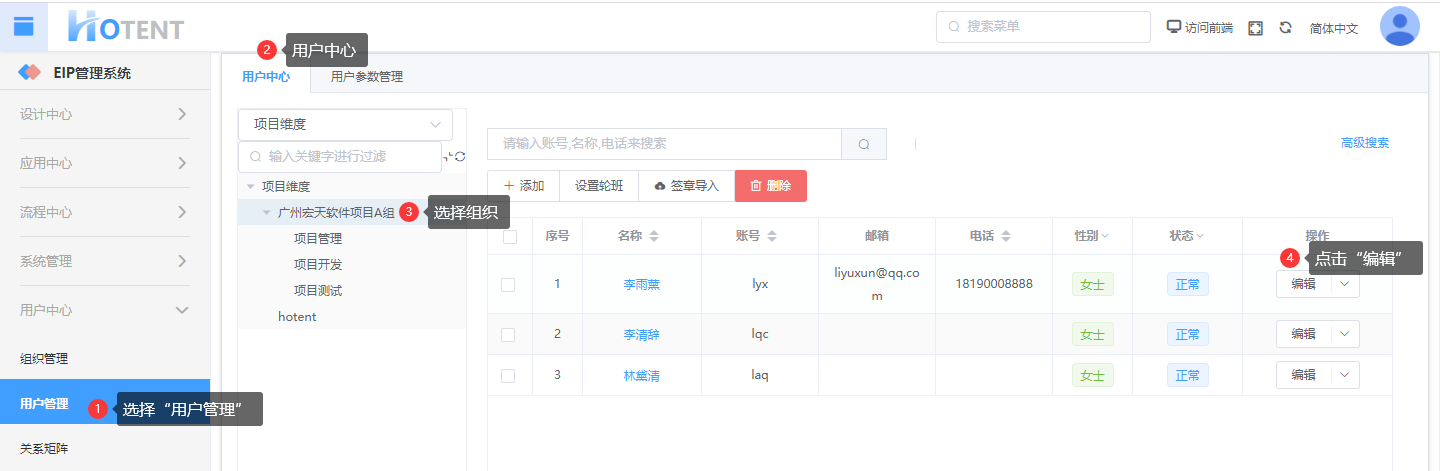
Task: Switch to the 用户参数管理 tab
Action: coord(366,76)
